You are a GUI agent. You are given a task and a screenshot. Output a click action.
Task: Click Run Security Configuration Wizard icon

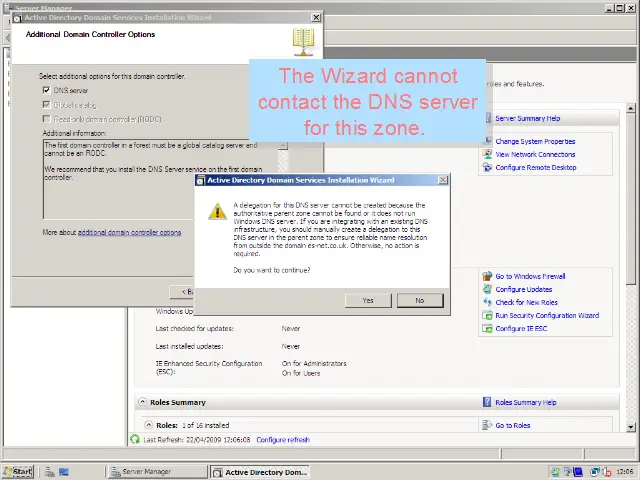tap(487, 315)
